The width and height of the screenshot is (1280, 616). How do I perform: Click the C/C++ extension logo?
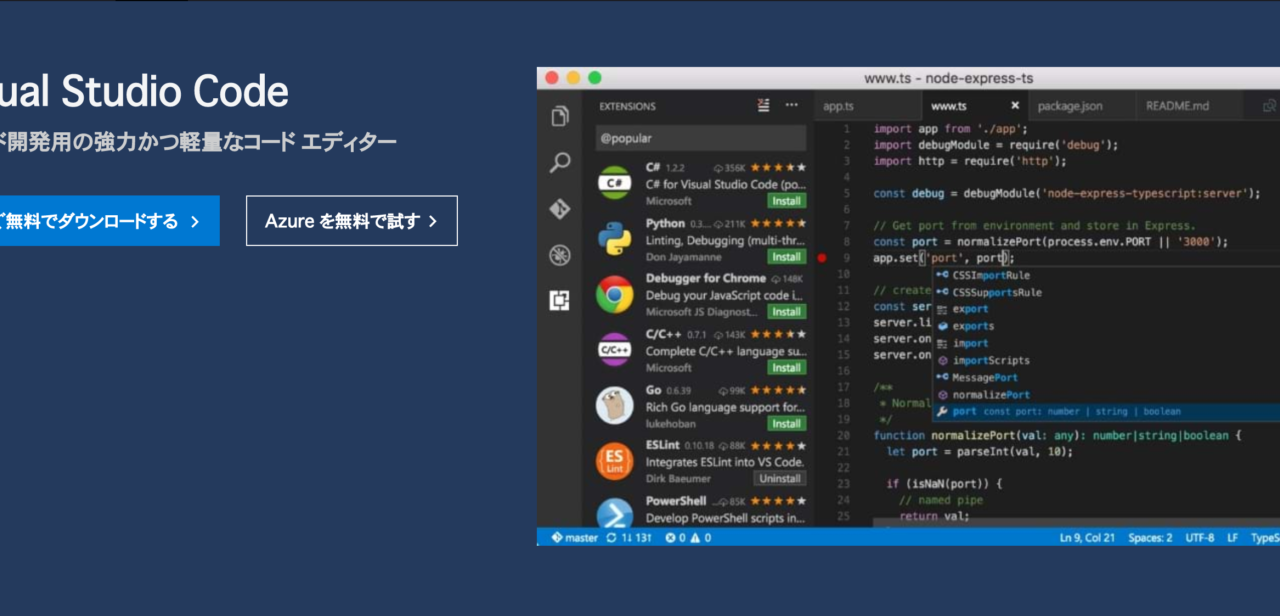click(x=614, y=350)
